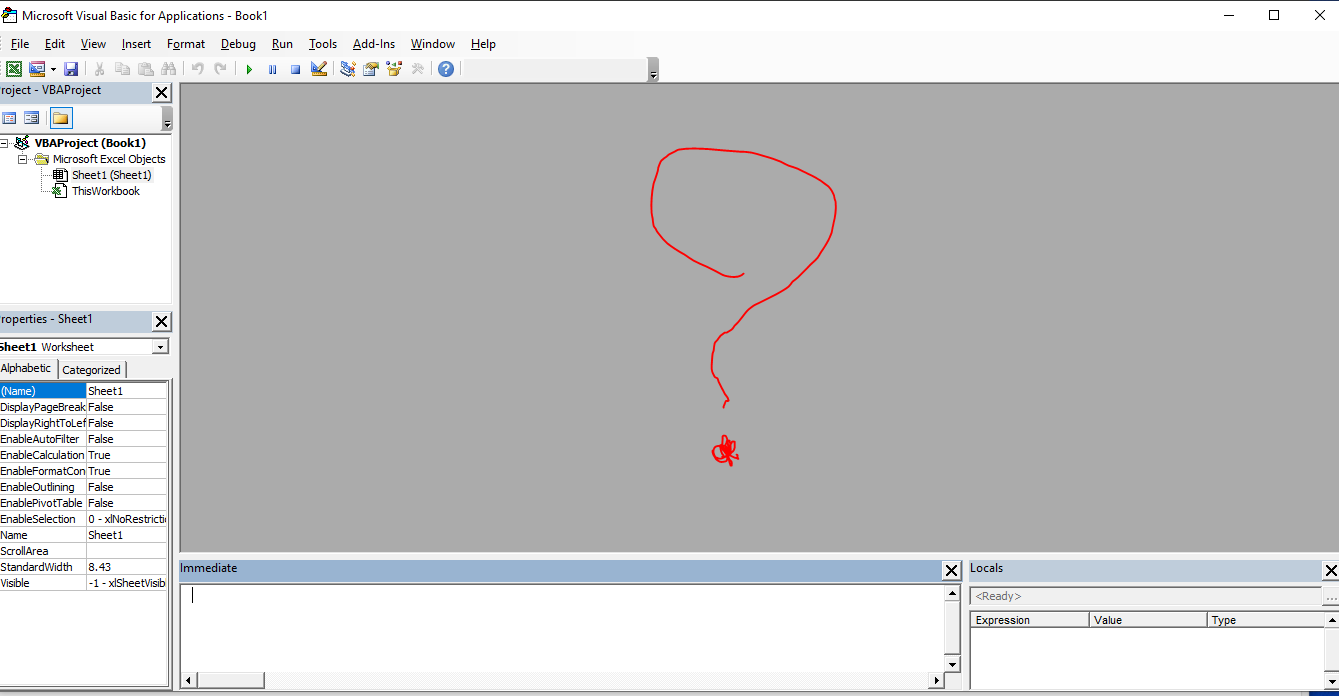Screen dimensions: 1339x696
Task: Click the Insert UserForm toolbar icon
Action: click(37, 69)
